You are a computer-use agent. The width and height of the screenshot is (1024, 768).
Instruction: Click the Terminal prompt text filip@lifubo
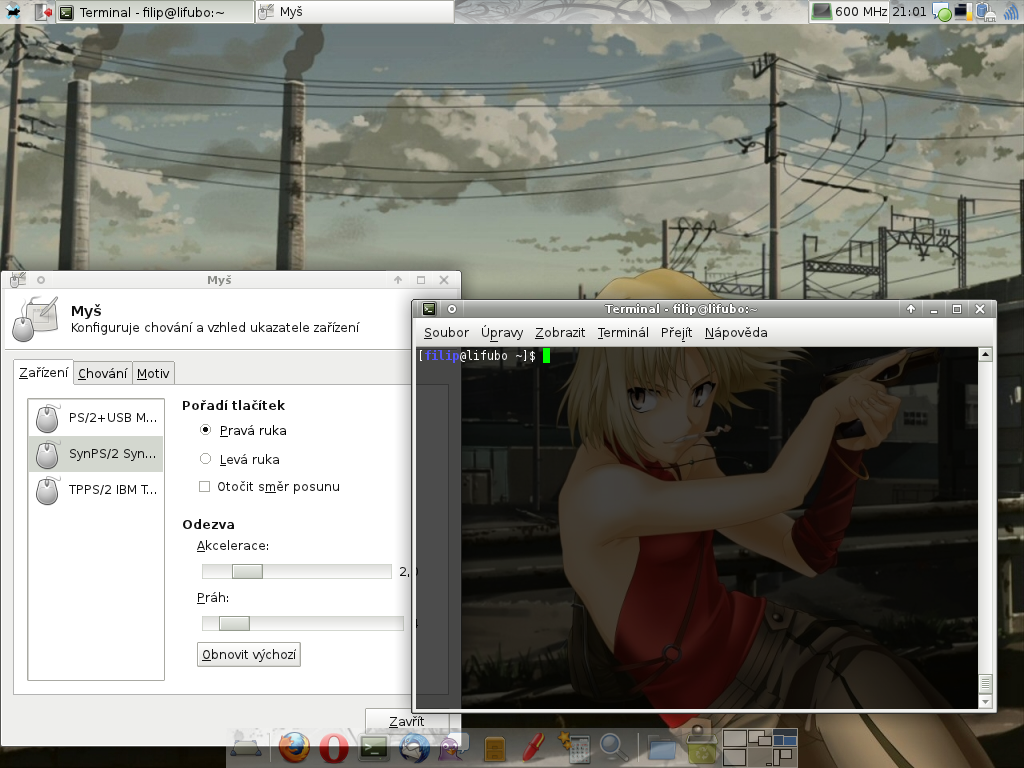coord(466,356)
